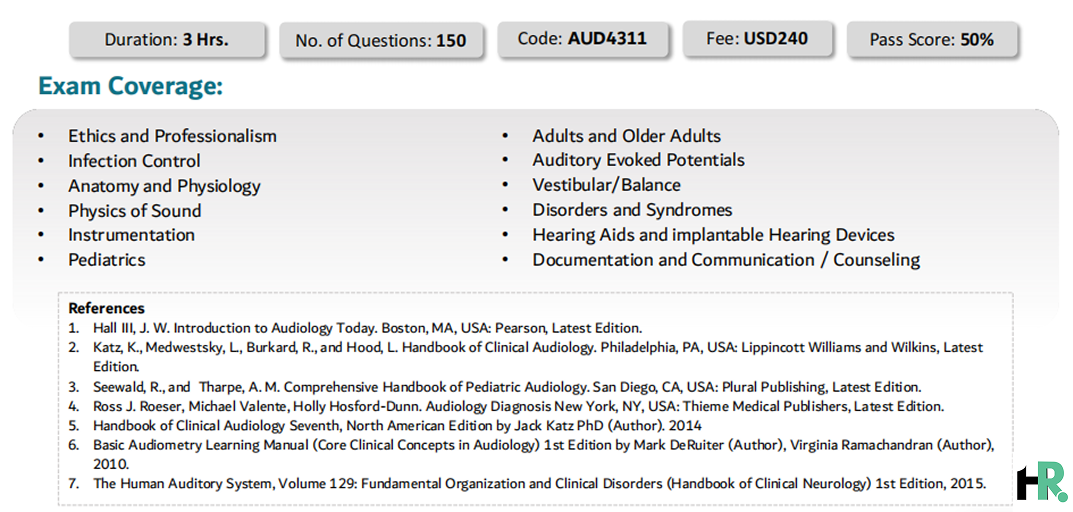Click the Physics of Sound item
Screen dimensions: 1073x512
(x=134, y=211)
